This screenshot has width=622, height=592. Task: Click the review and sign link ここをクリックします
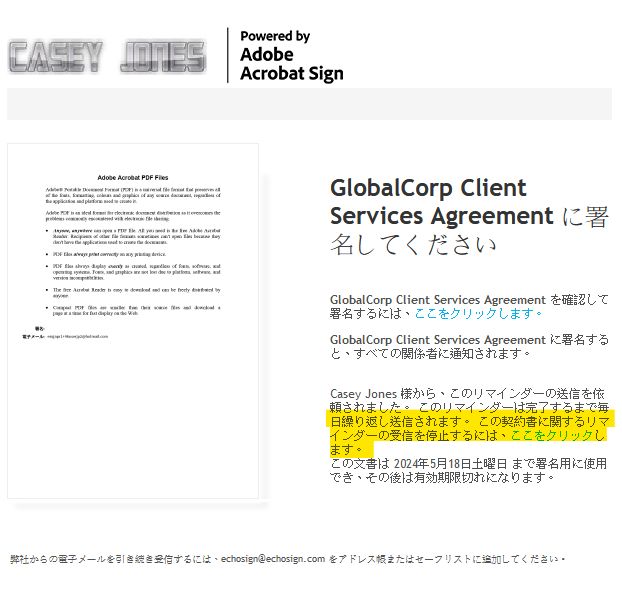478,313
